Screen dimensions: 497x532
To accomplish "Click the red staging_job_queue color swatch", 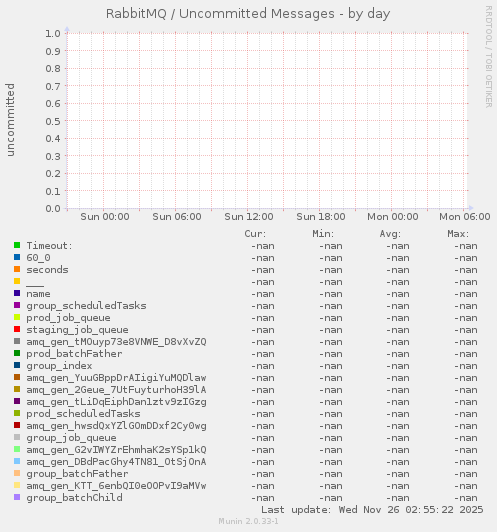I will (x=17, y=329).
